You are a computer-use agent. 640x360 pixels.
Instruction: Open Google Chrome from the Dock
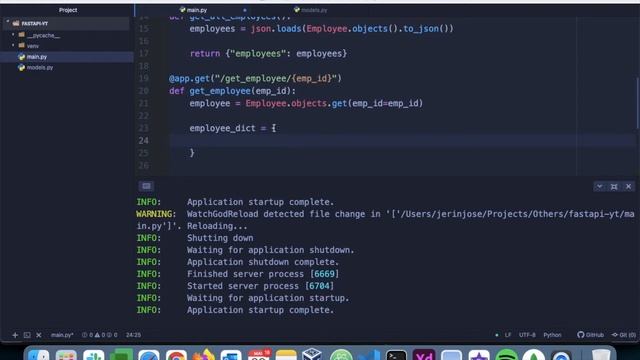pyautogui.click(x=176, y=355)
